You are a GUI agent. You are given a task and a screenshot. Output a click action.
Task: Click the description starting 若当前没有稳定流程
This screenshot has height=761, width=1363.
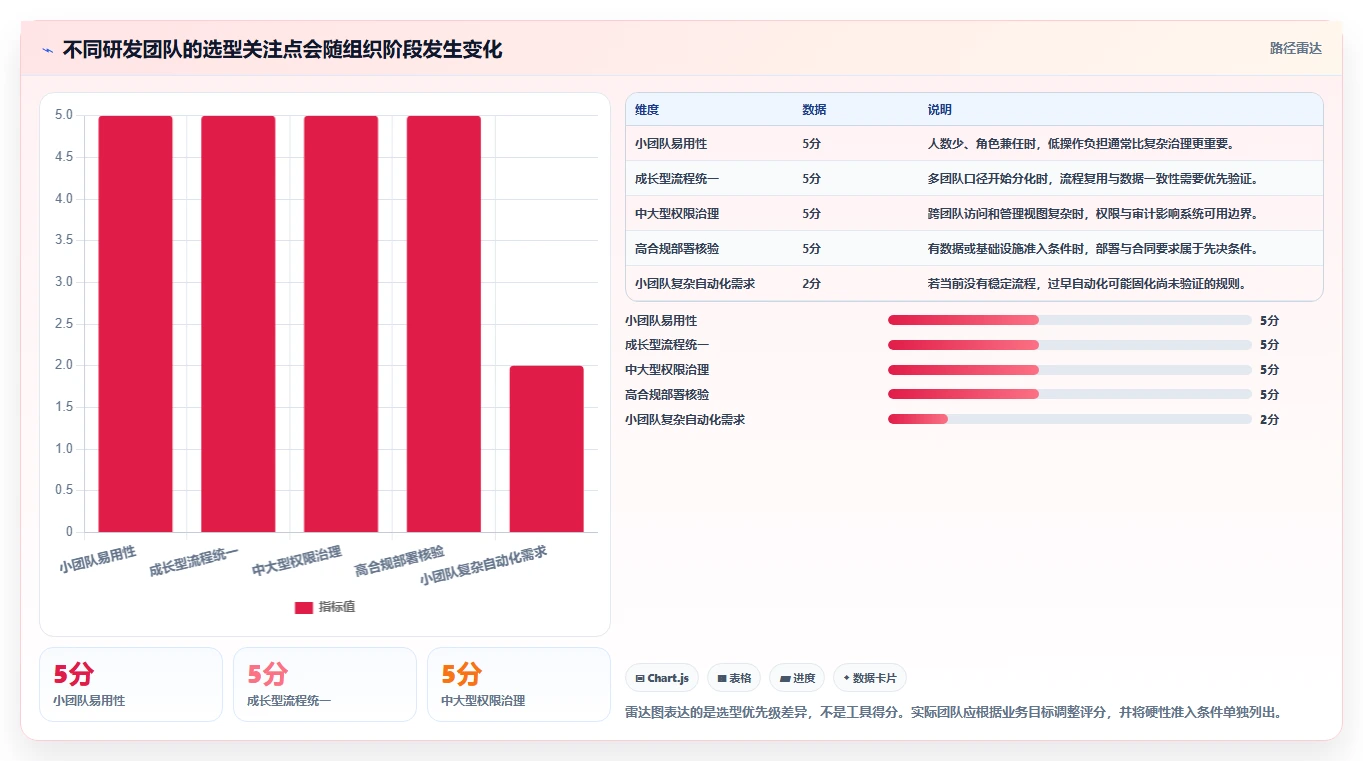(1086, 284)
